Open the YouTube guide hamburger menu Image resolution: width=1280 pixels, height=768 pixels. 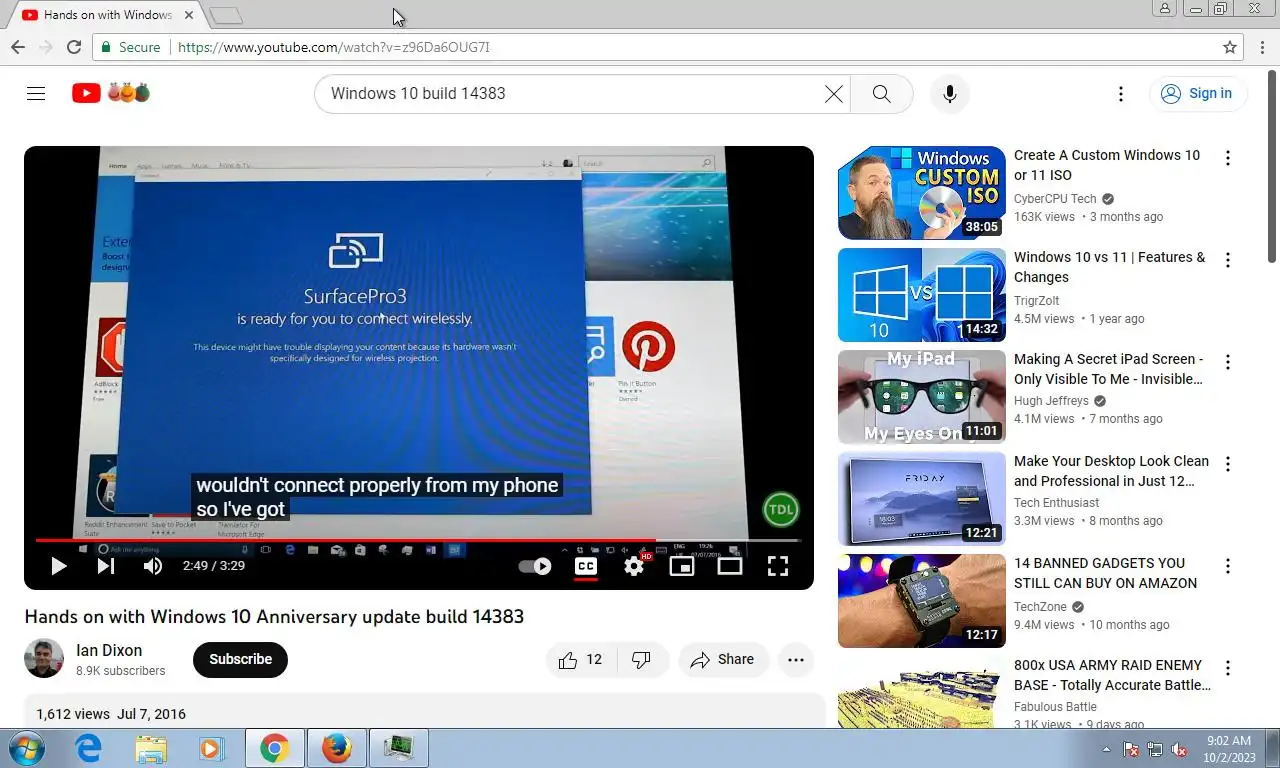pos(36,93)
